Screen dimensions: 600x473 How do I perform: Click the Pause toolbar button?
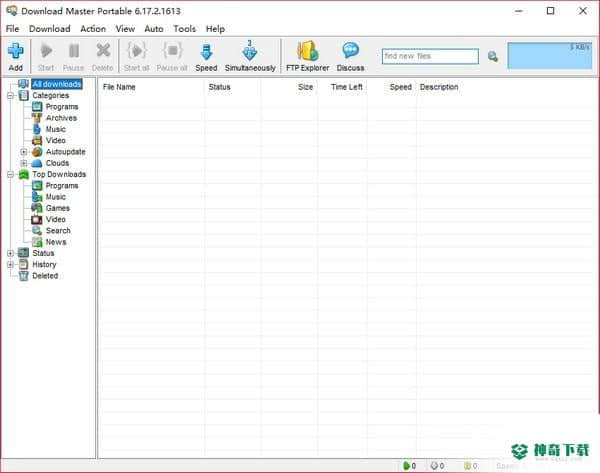(73, 57)
